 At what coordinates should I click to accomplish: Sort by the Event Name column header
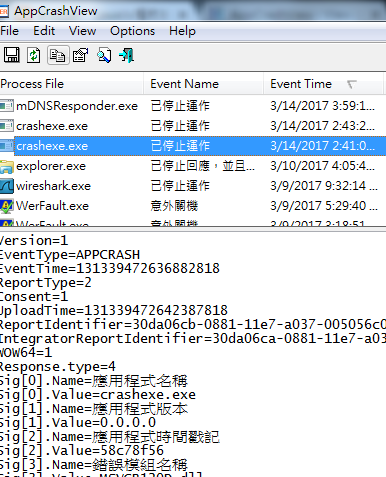click(x=204, y=84)
